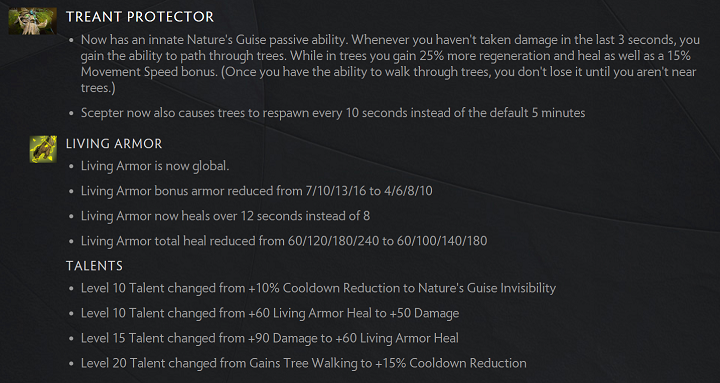The height and width of the screenshot is (383, 720).
Task: Click Level 20 +15% Cooldown Reduction talent line
Action: (304, 363)
